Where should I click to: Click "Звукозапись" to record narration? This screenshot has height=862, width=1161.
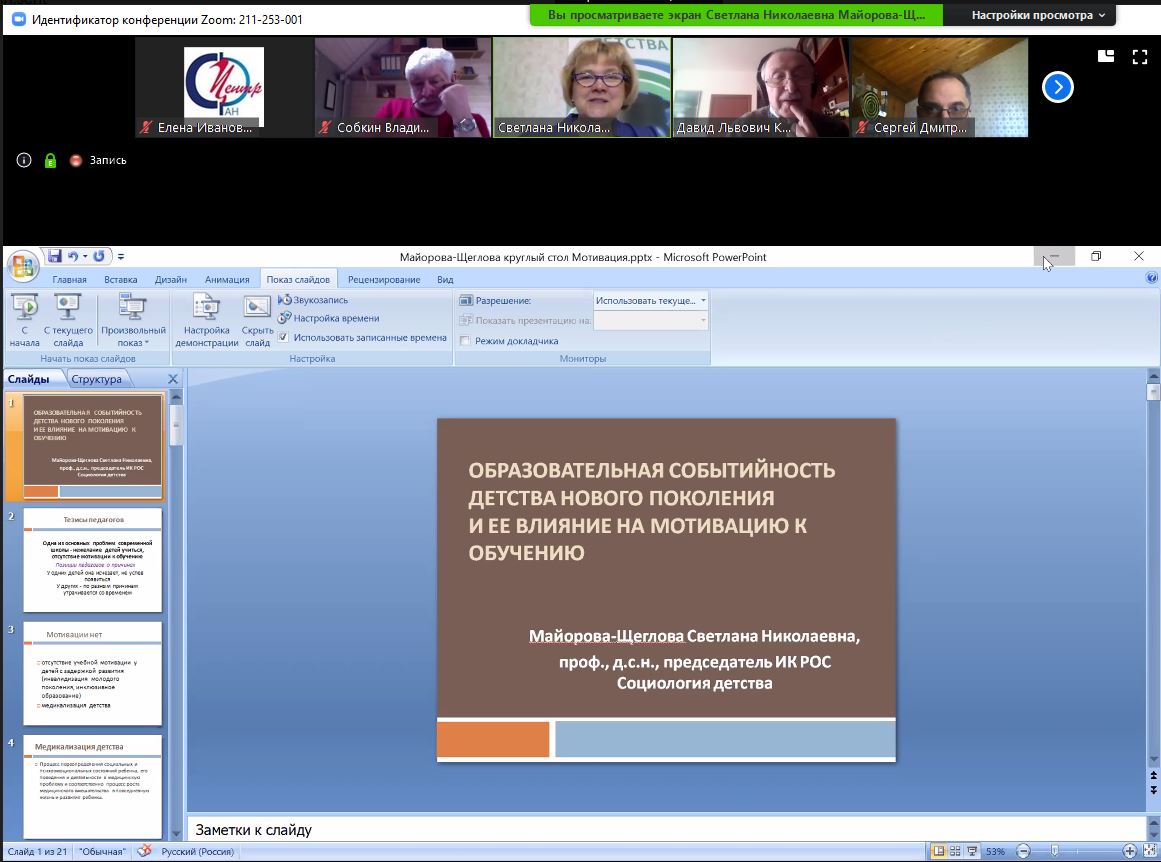tap(320, 300)
